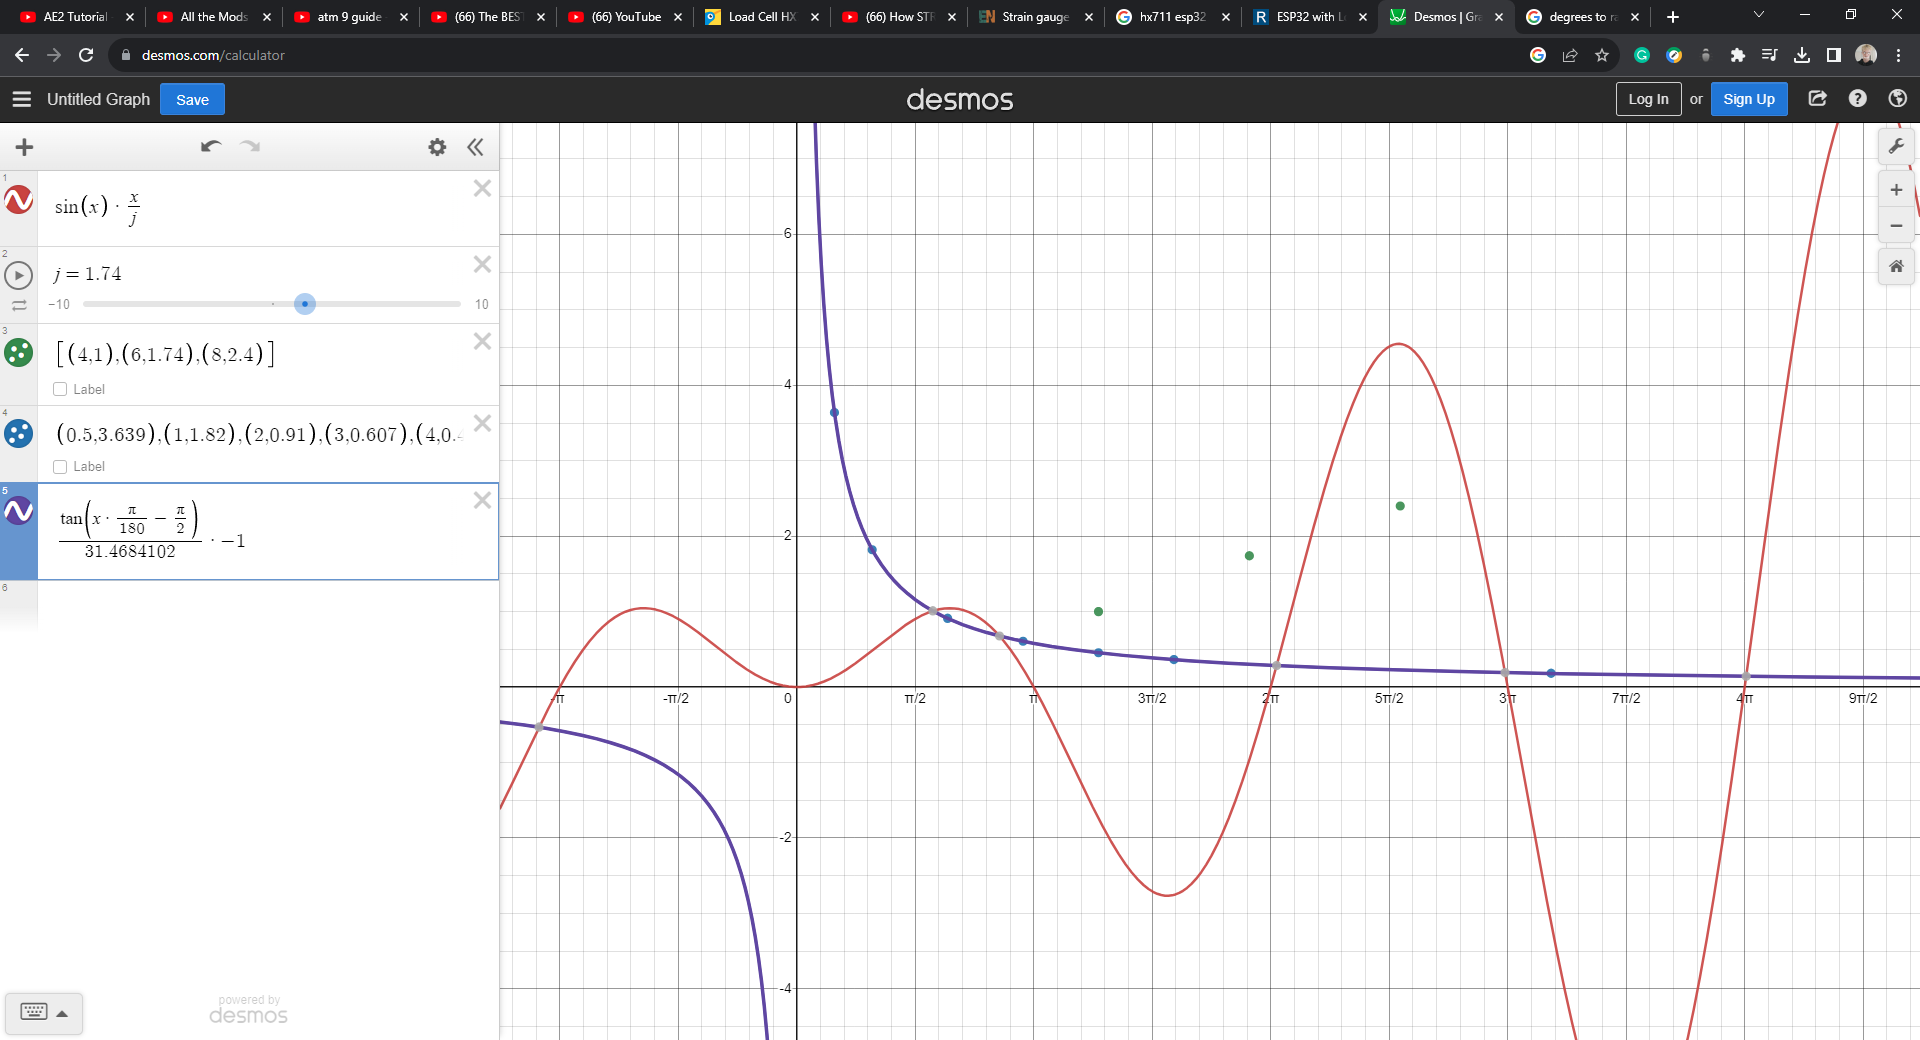This screenshot has height=1040, width=1920.
Task: Enable Label checkbox for blue points list
Action: click(x=61, y=466)
